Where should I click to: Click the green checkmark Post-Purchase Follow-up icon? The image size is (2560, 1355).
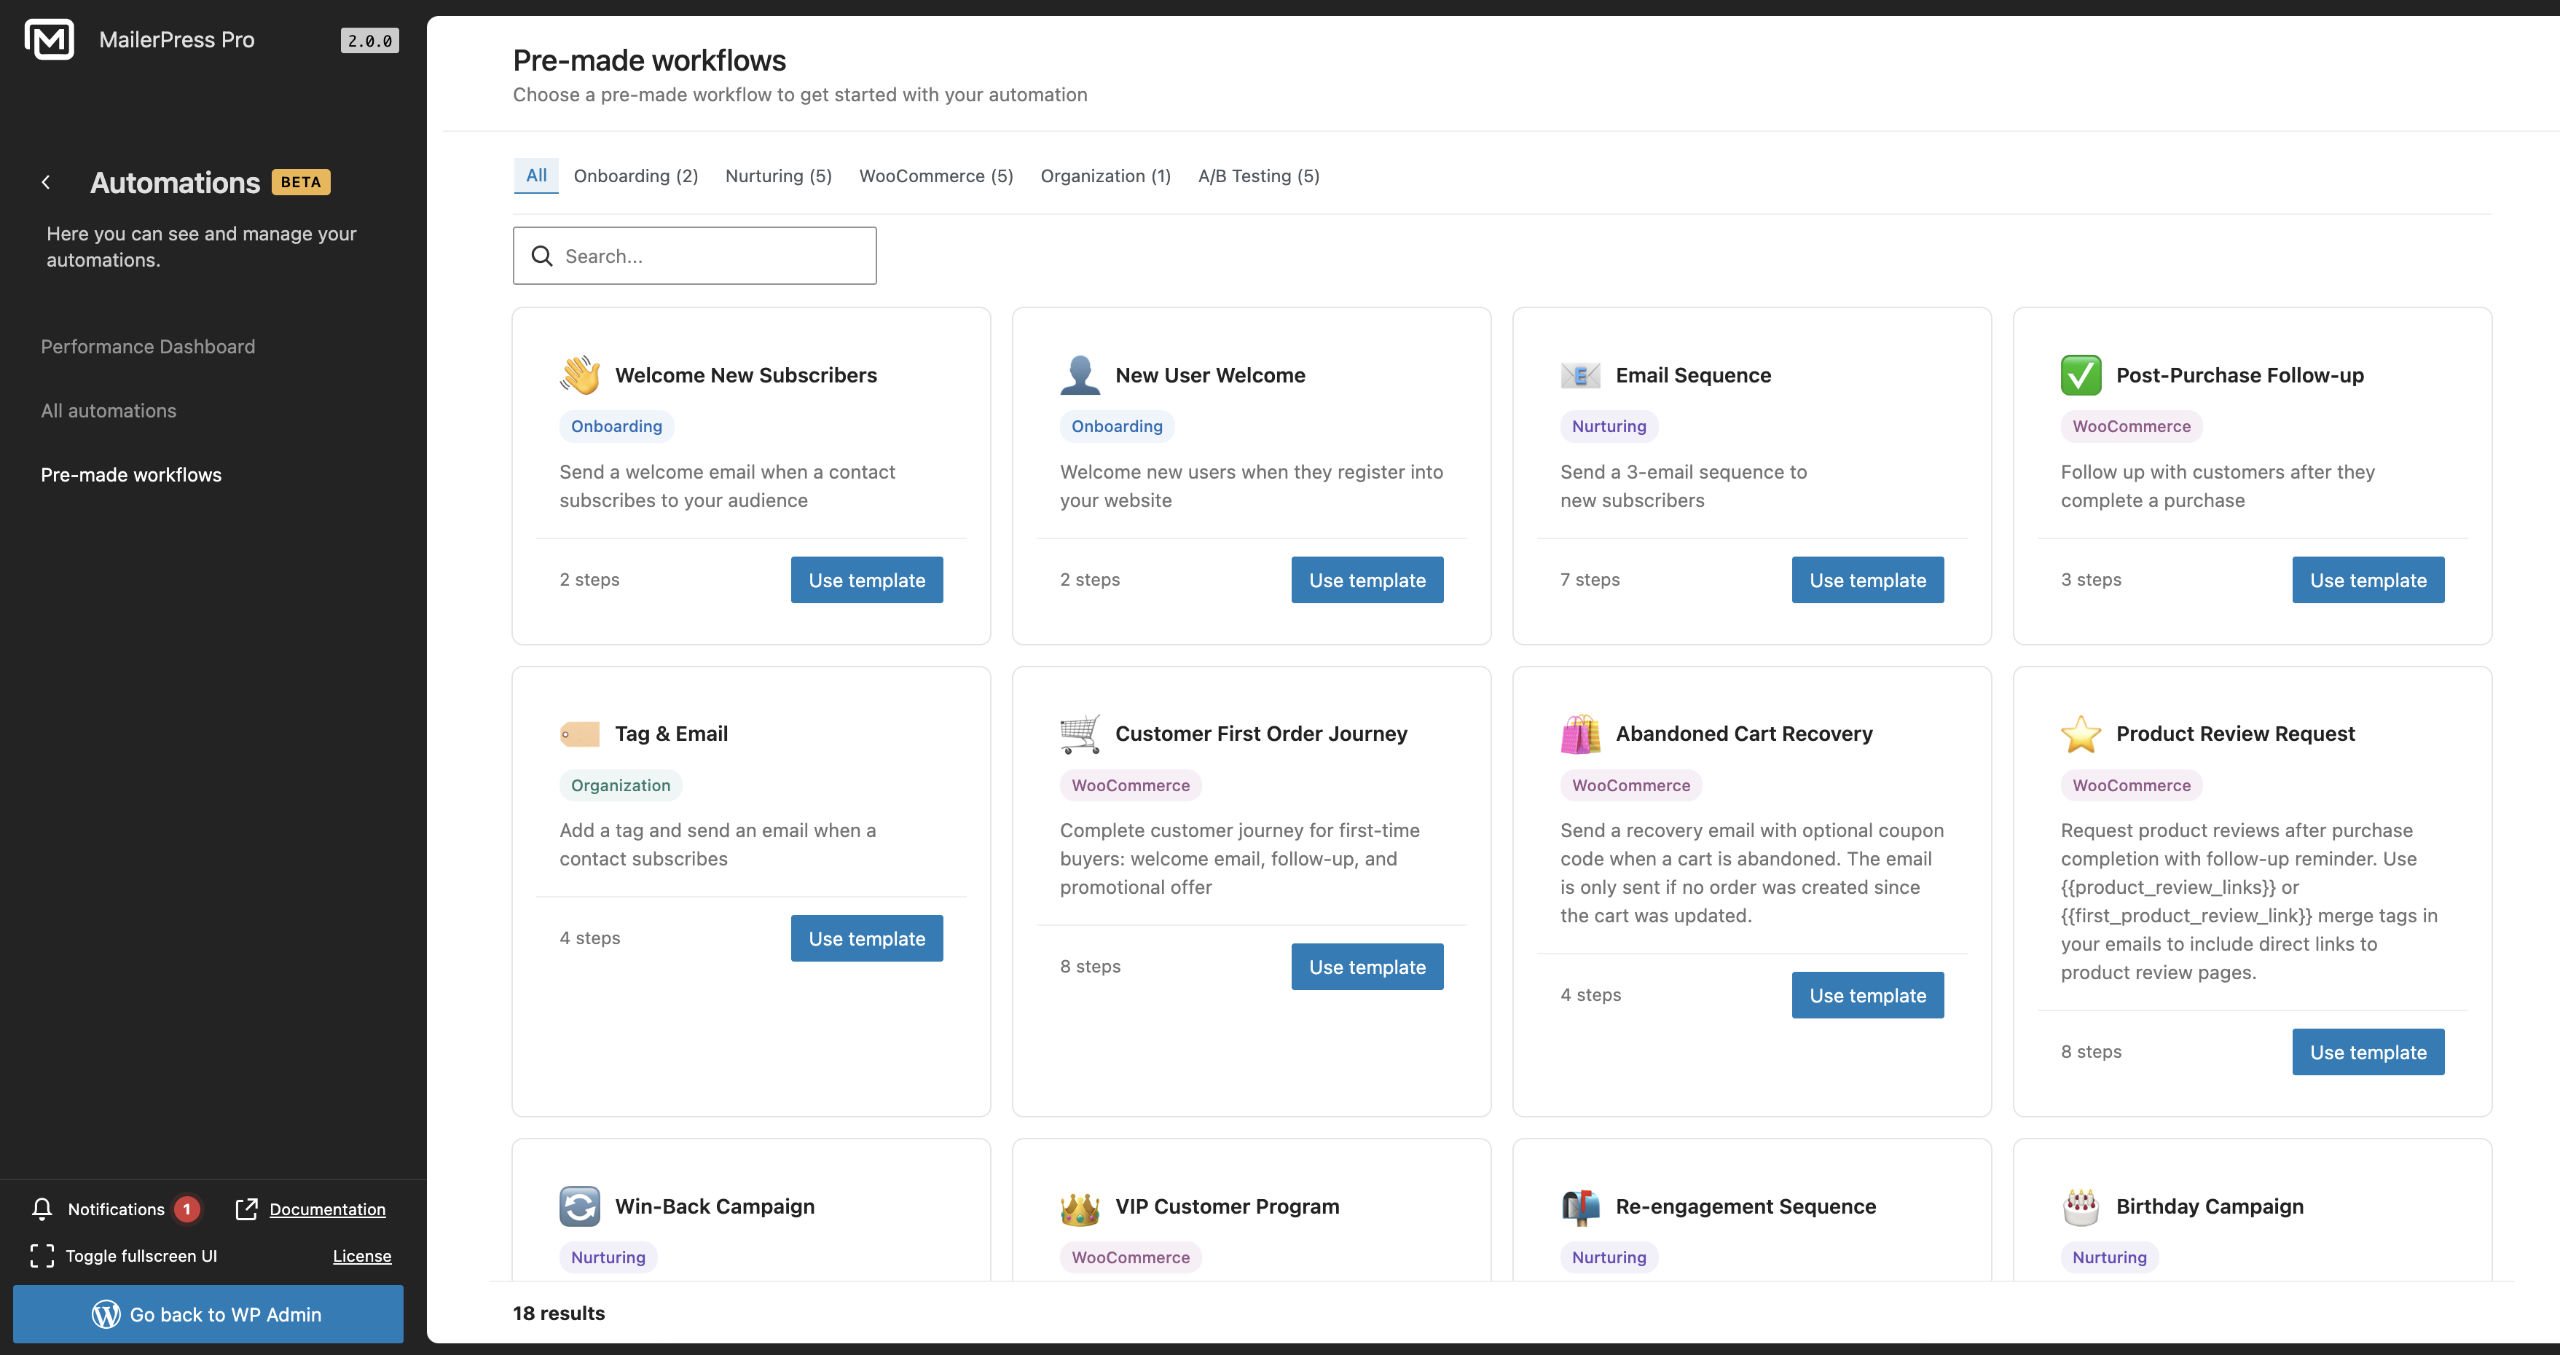pos(2081,375)
